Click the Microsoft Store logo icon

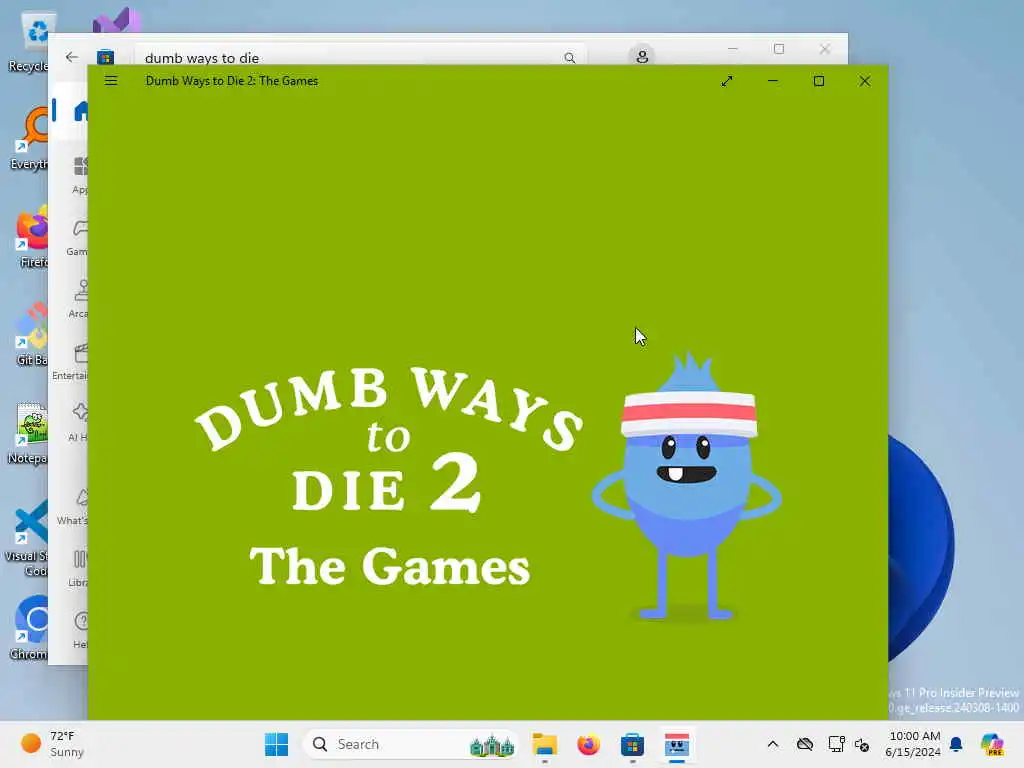pos(105,57)
